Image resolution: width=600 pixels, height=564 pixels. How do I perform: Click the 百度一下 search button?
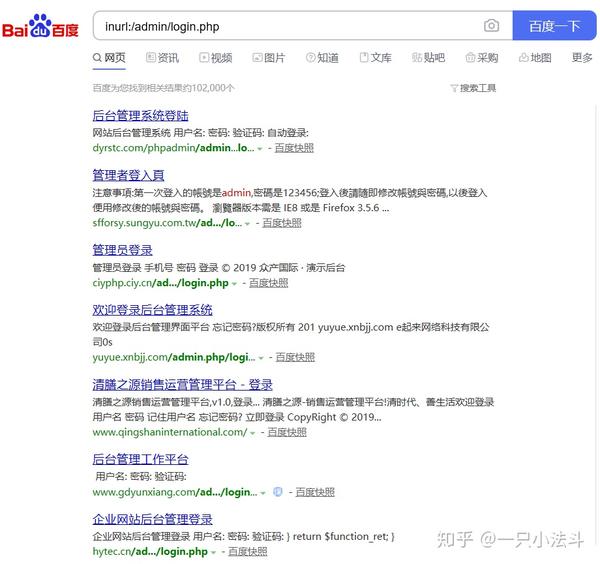point(554,26)
